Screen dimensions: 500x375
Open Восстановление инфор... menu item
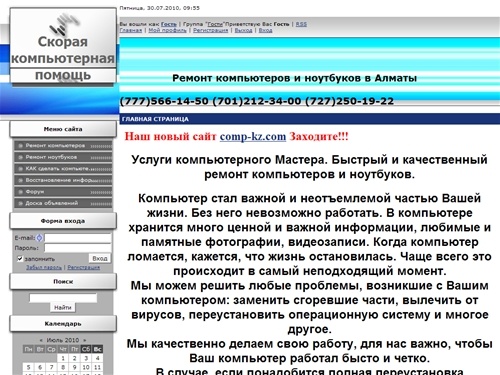[x=63, y=180]
